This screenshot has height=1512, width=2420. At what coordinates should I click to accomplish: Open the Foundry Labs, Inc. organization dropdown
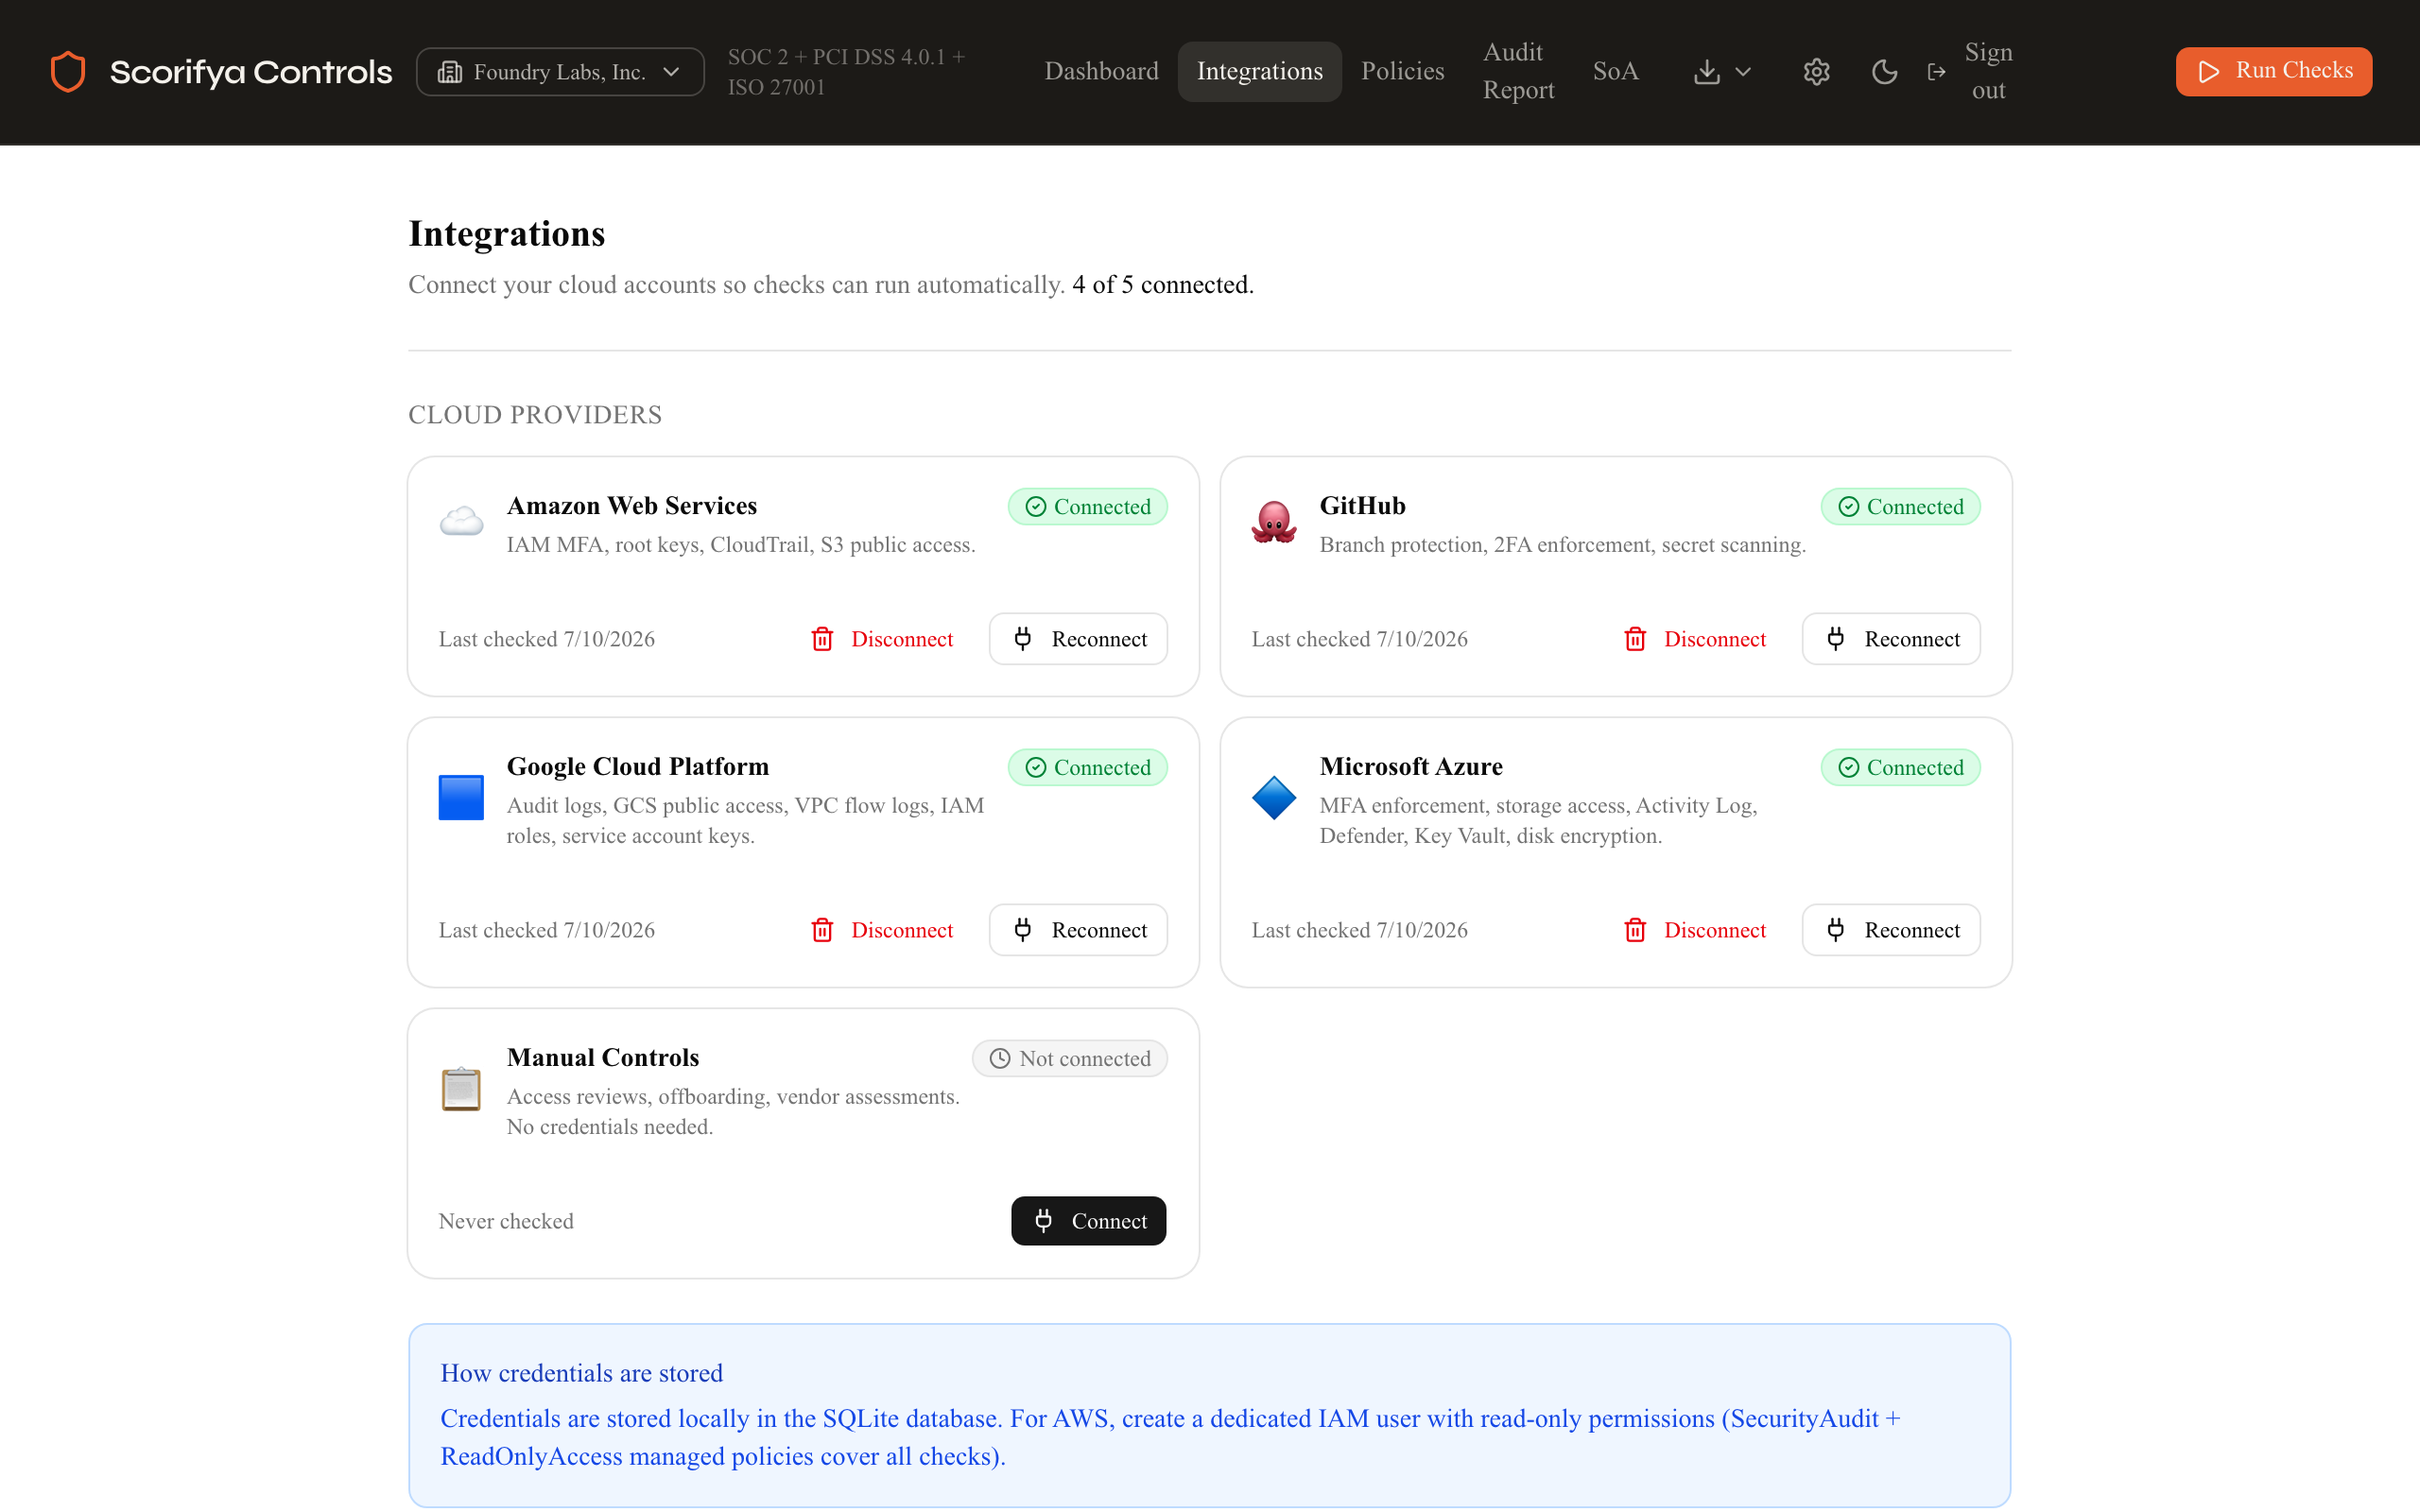pos(560,72)
